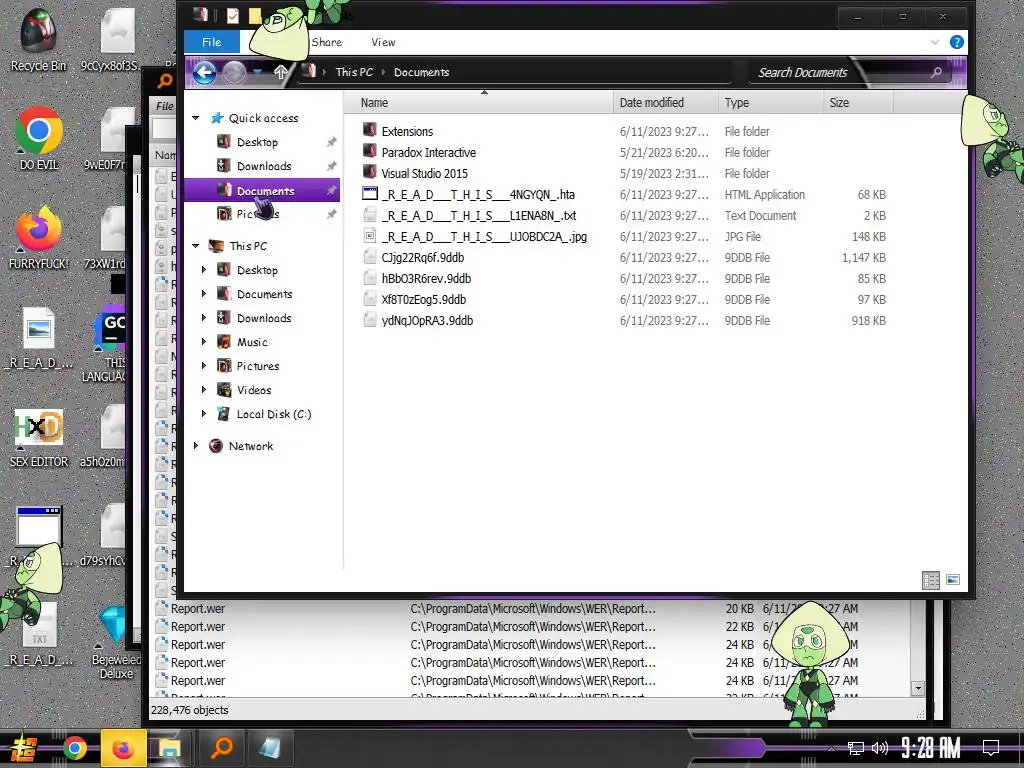This screenshot has width=1024, height=768.
Task: Collapse the Quick access tree node
Action: coord(195,118)
